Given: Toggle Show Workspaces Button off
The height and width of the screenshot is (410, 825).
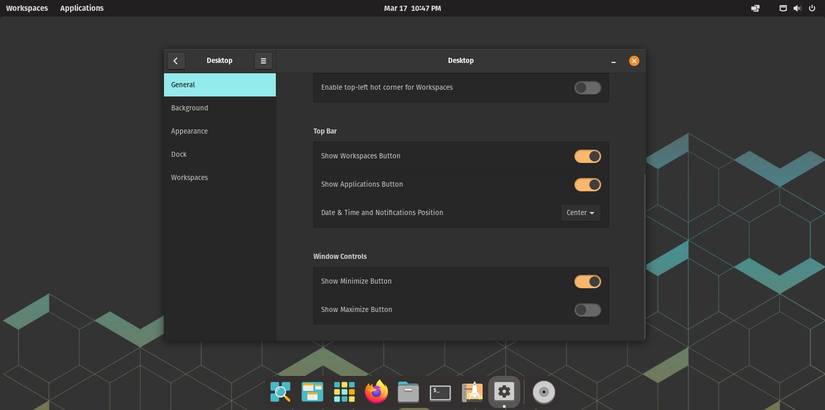Looking at the screenshot, I should [587, 156].
